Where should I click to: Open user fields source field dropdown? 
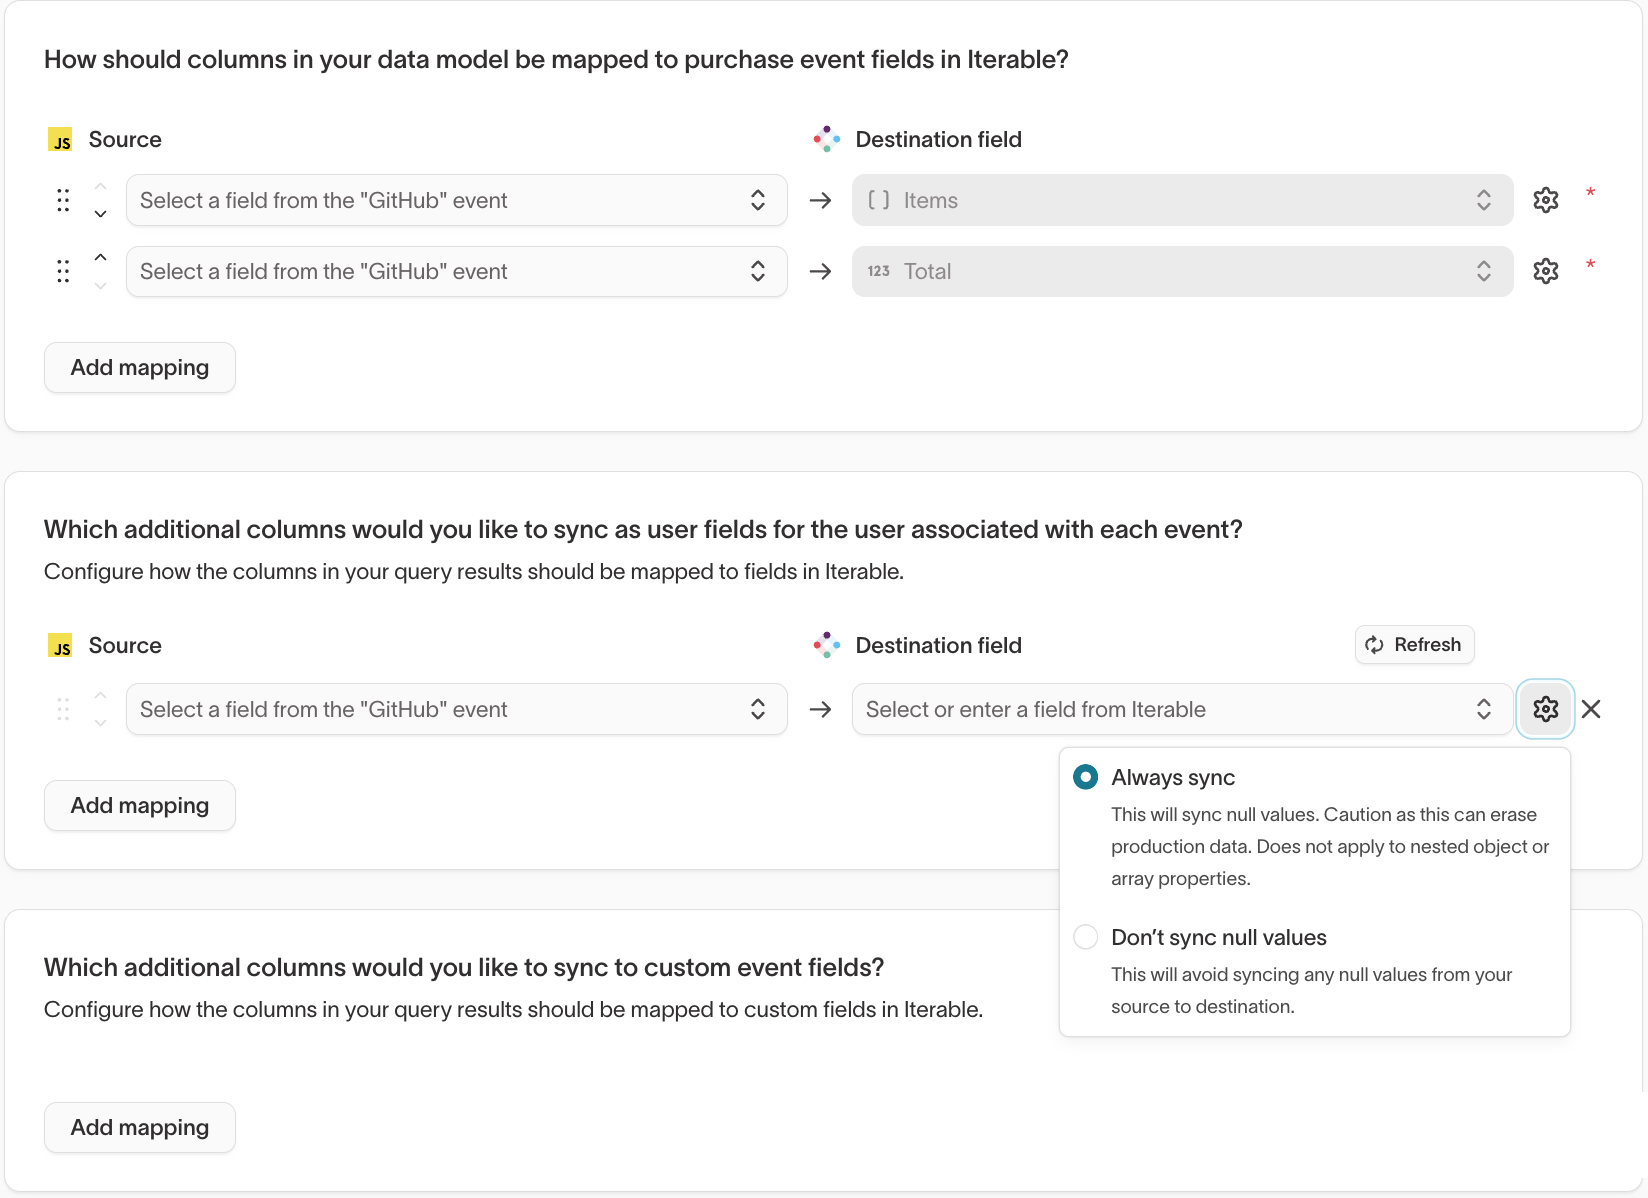tap(456, 709)
